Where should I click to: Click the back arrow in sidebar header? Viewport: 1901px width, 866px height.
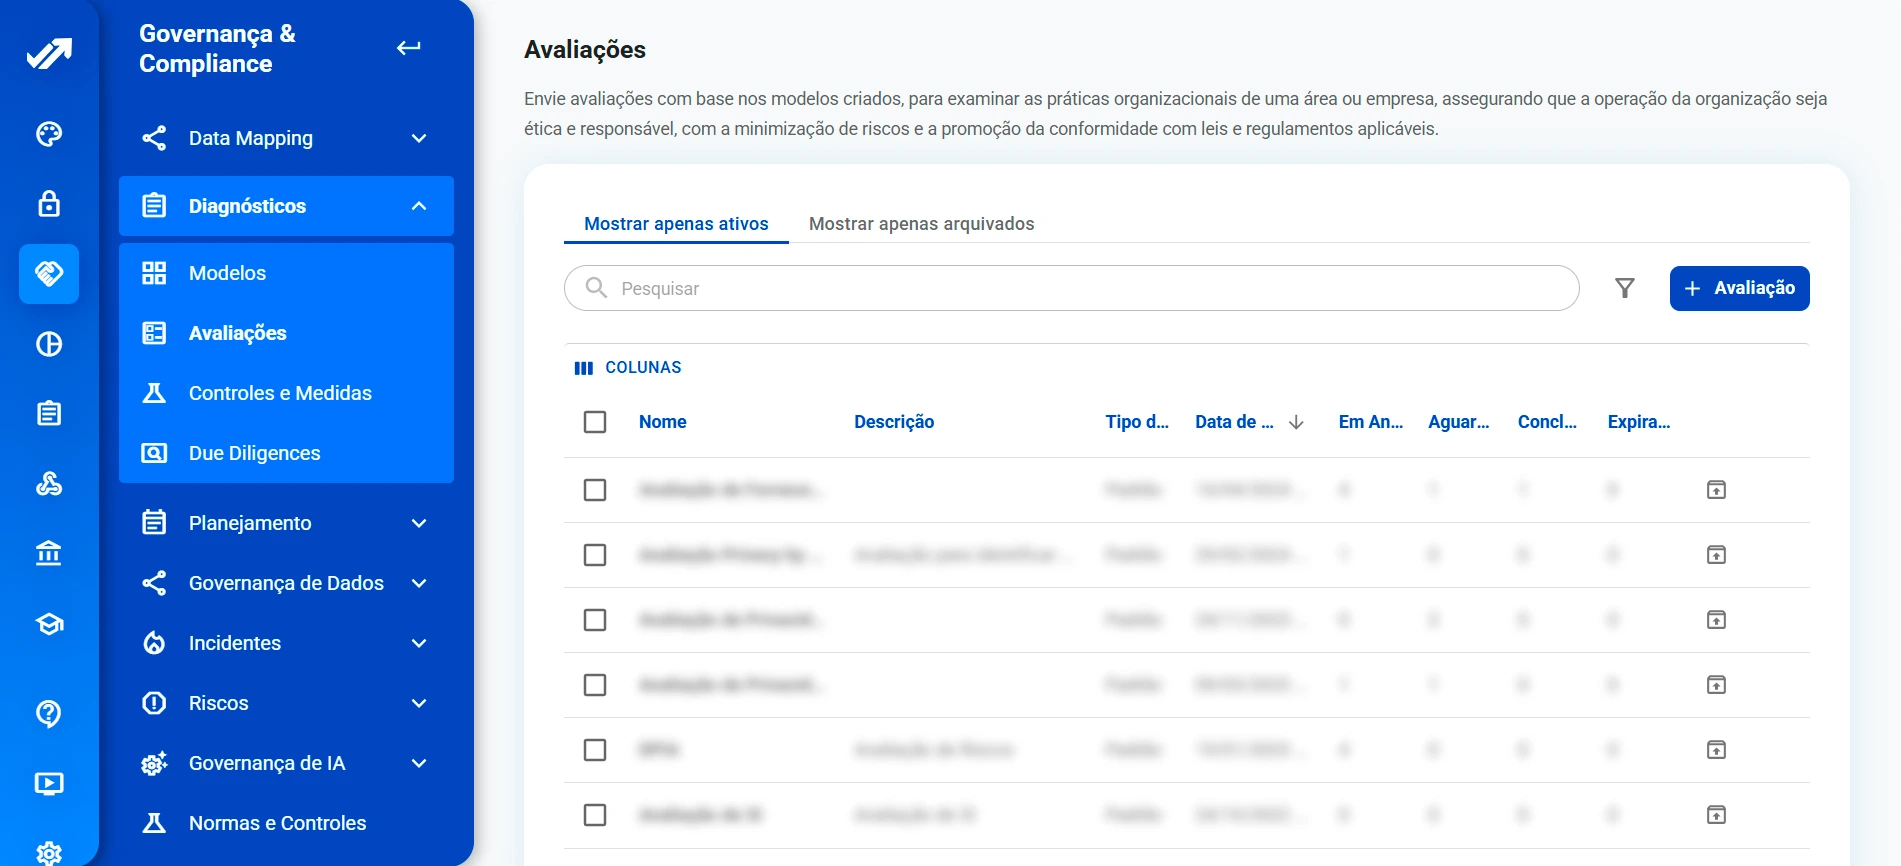(x=408, y=48)
